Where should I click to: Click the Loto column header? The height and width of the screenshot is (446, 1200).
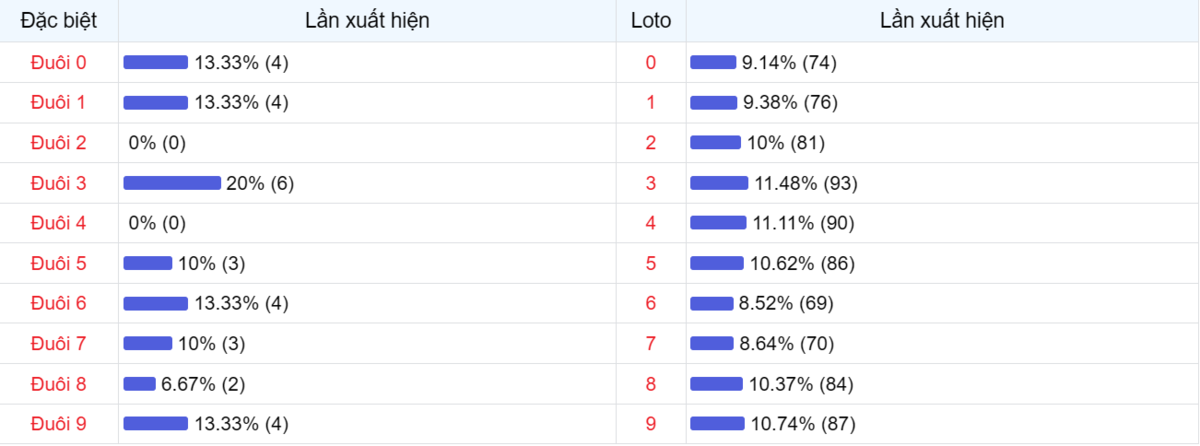tap(651, 21)
